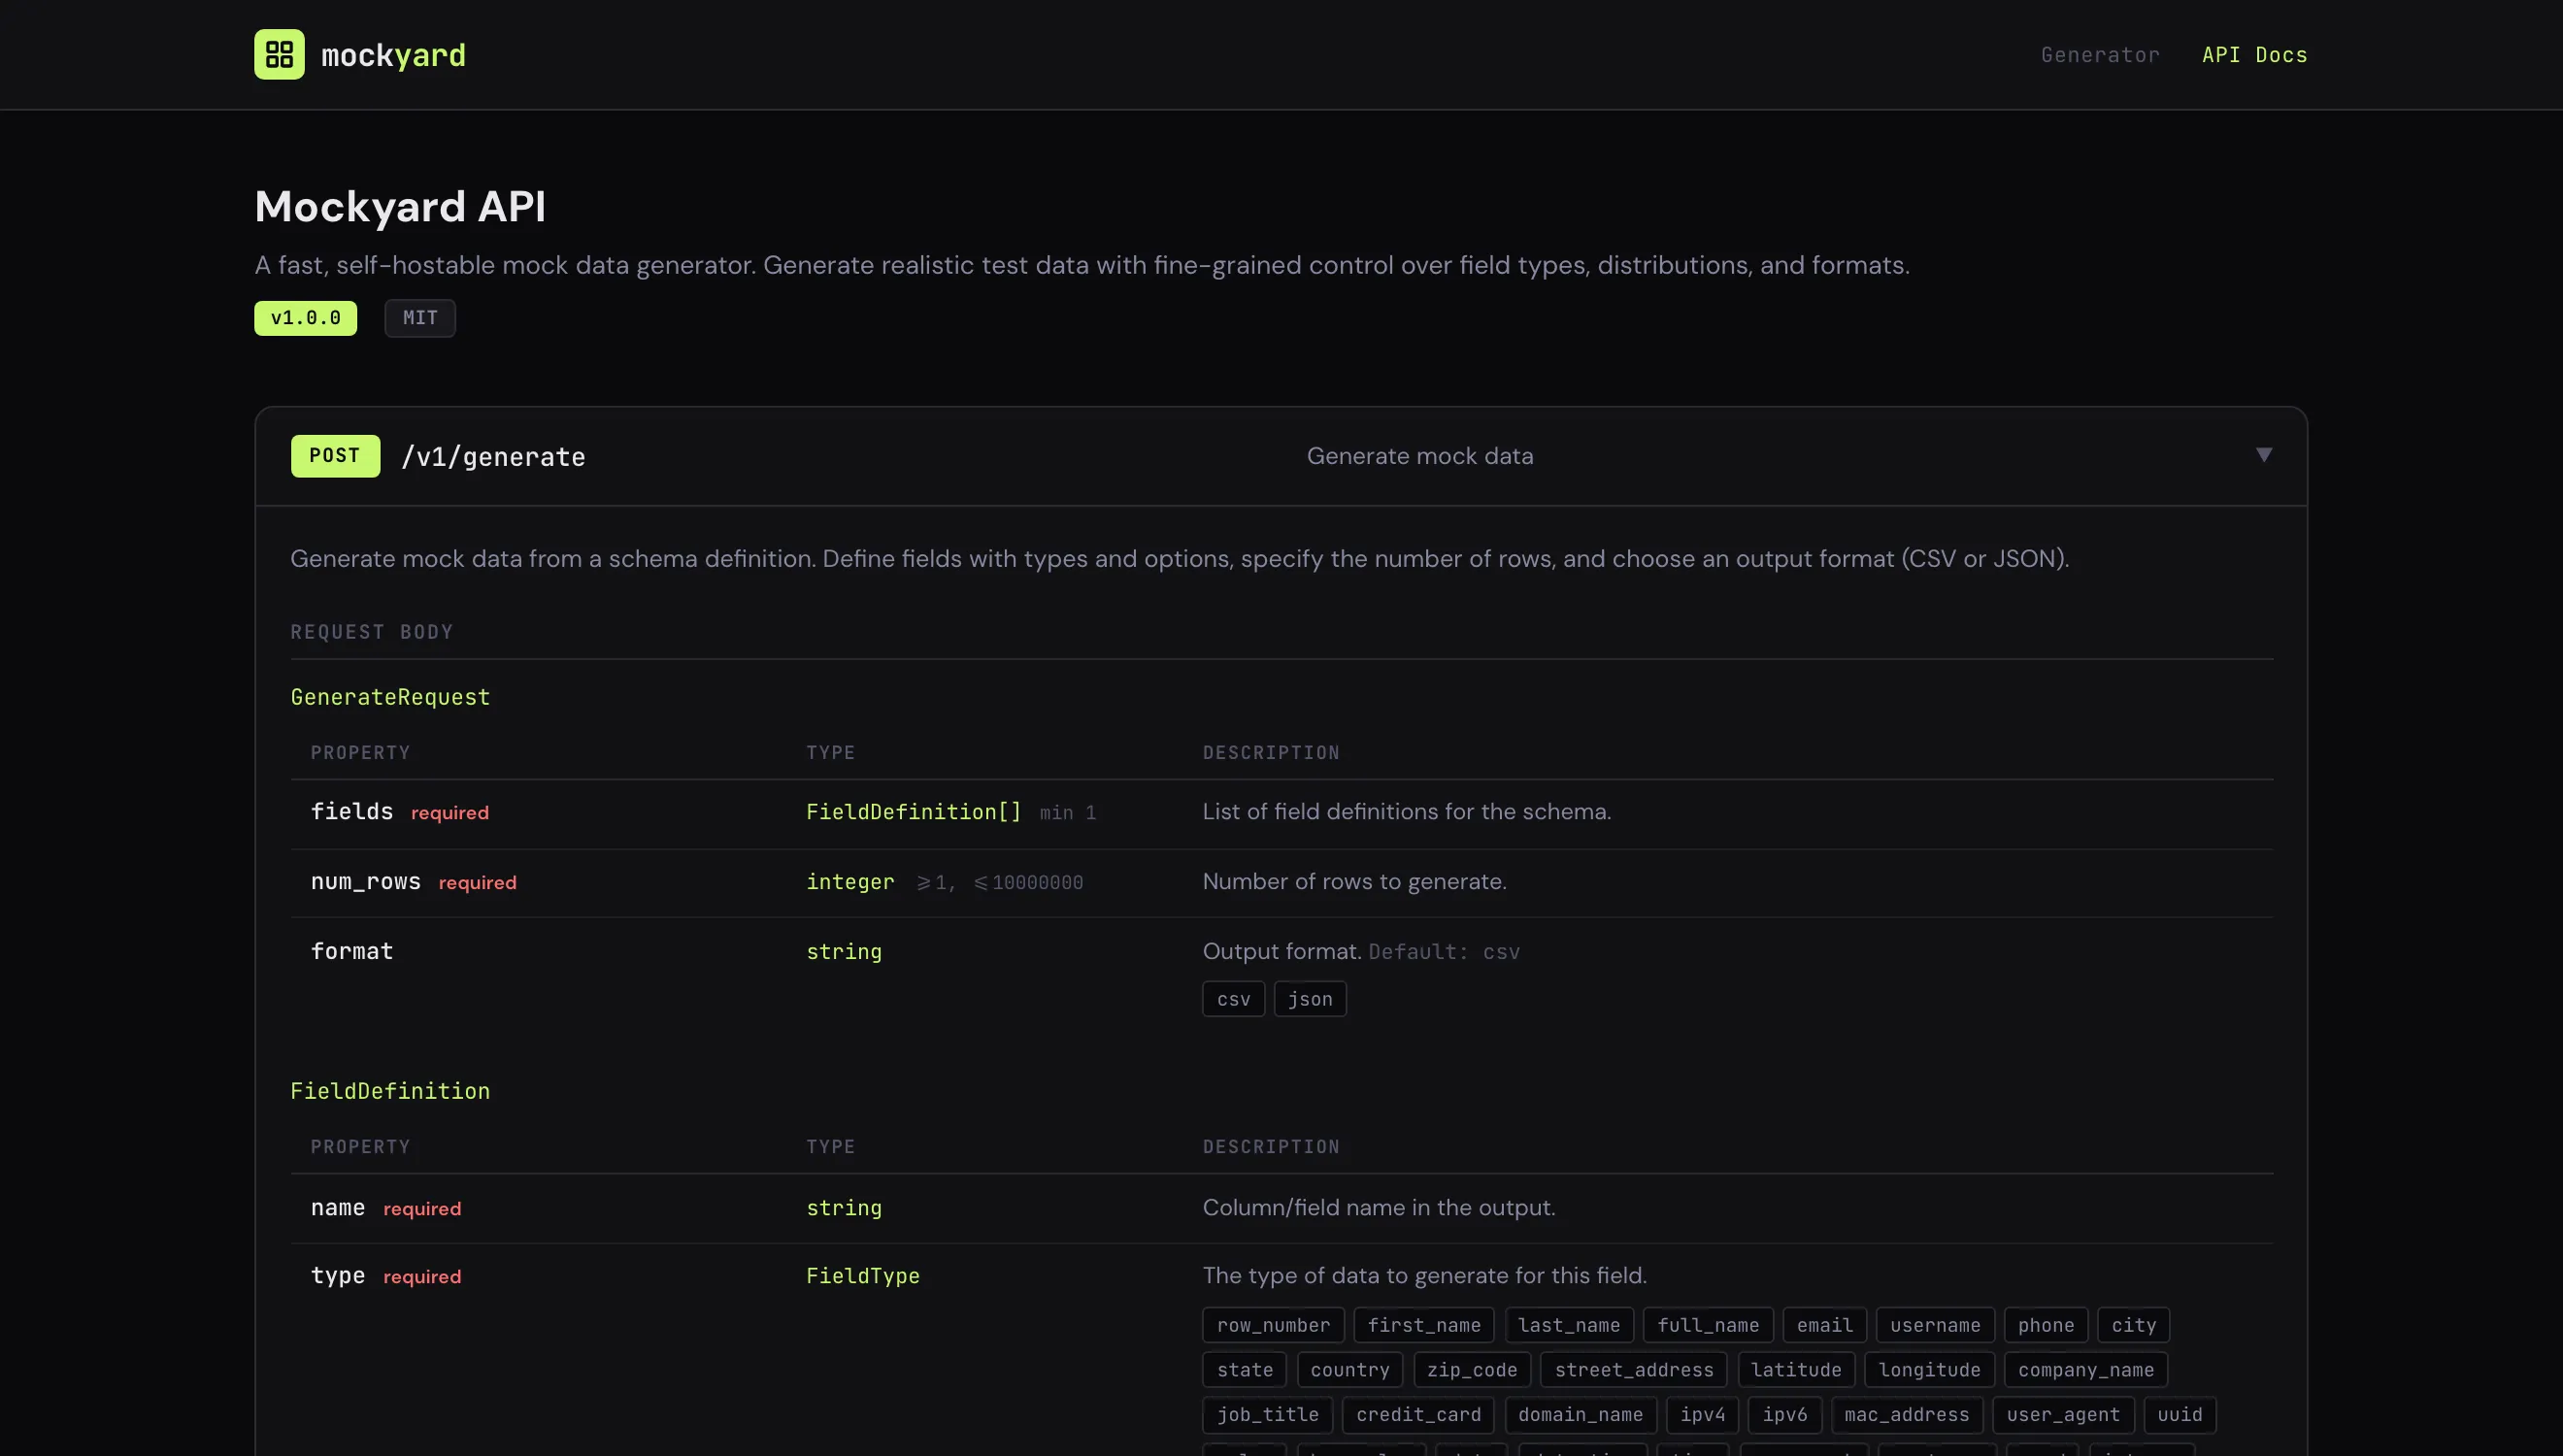The height and width of the screenshot is (1456, 2563).
Task: Click the phone field type tag
Action: click(x=2046, y=1325)
